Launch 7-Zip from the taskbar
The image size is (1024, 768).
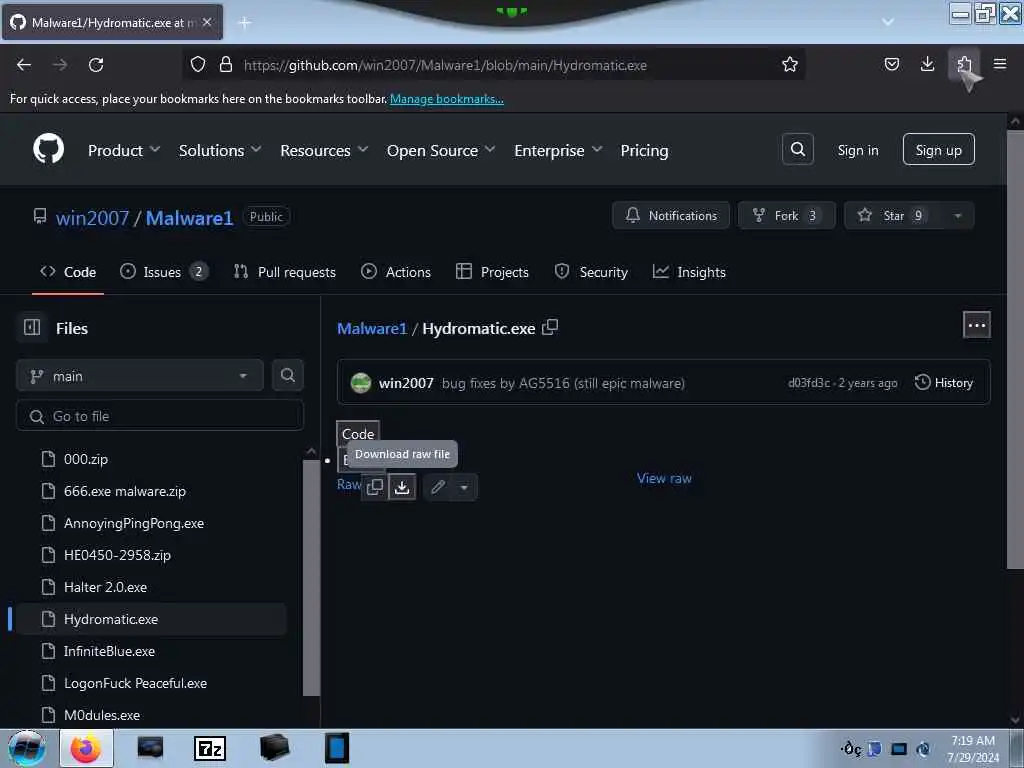point(210,748)
